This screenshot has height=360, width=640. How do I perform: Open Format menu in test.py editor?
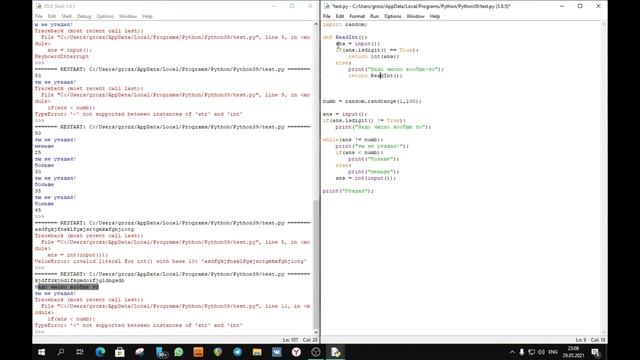pyautogui.click(x=357, y=16)
